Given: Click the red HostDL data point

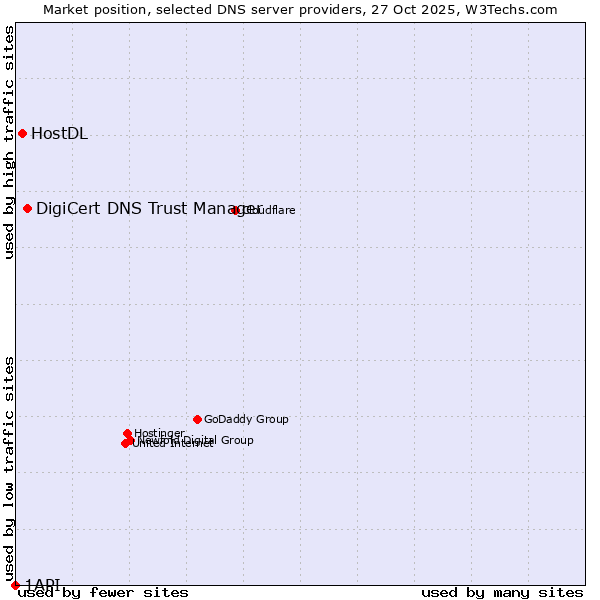Looking at the screenshot, I should 22,133.
